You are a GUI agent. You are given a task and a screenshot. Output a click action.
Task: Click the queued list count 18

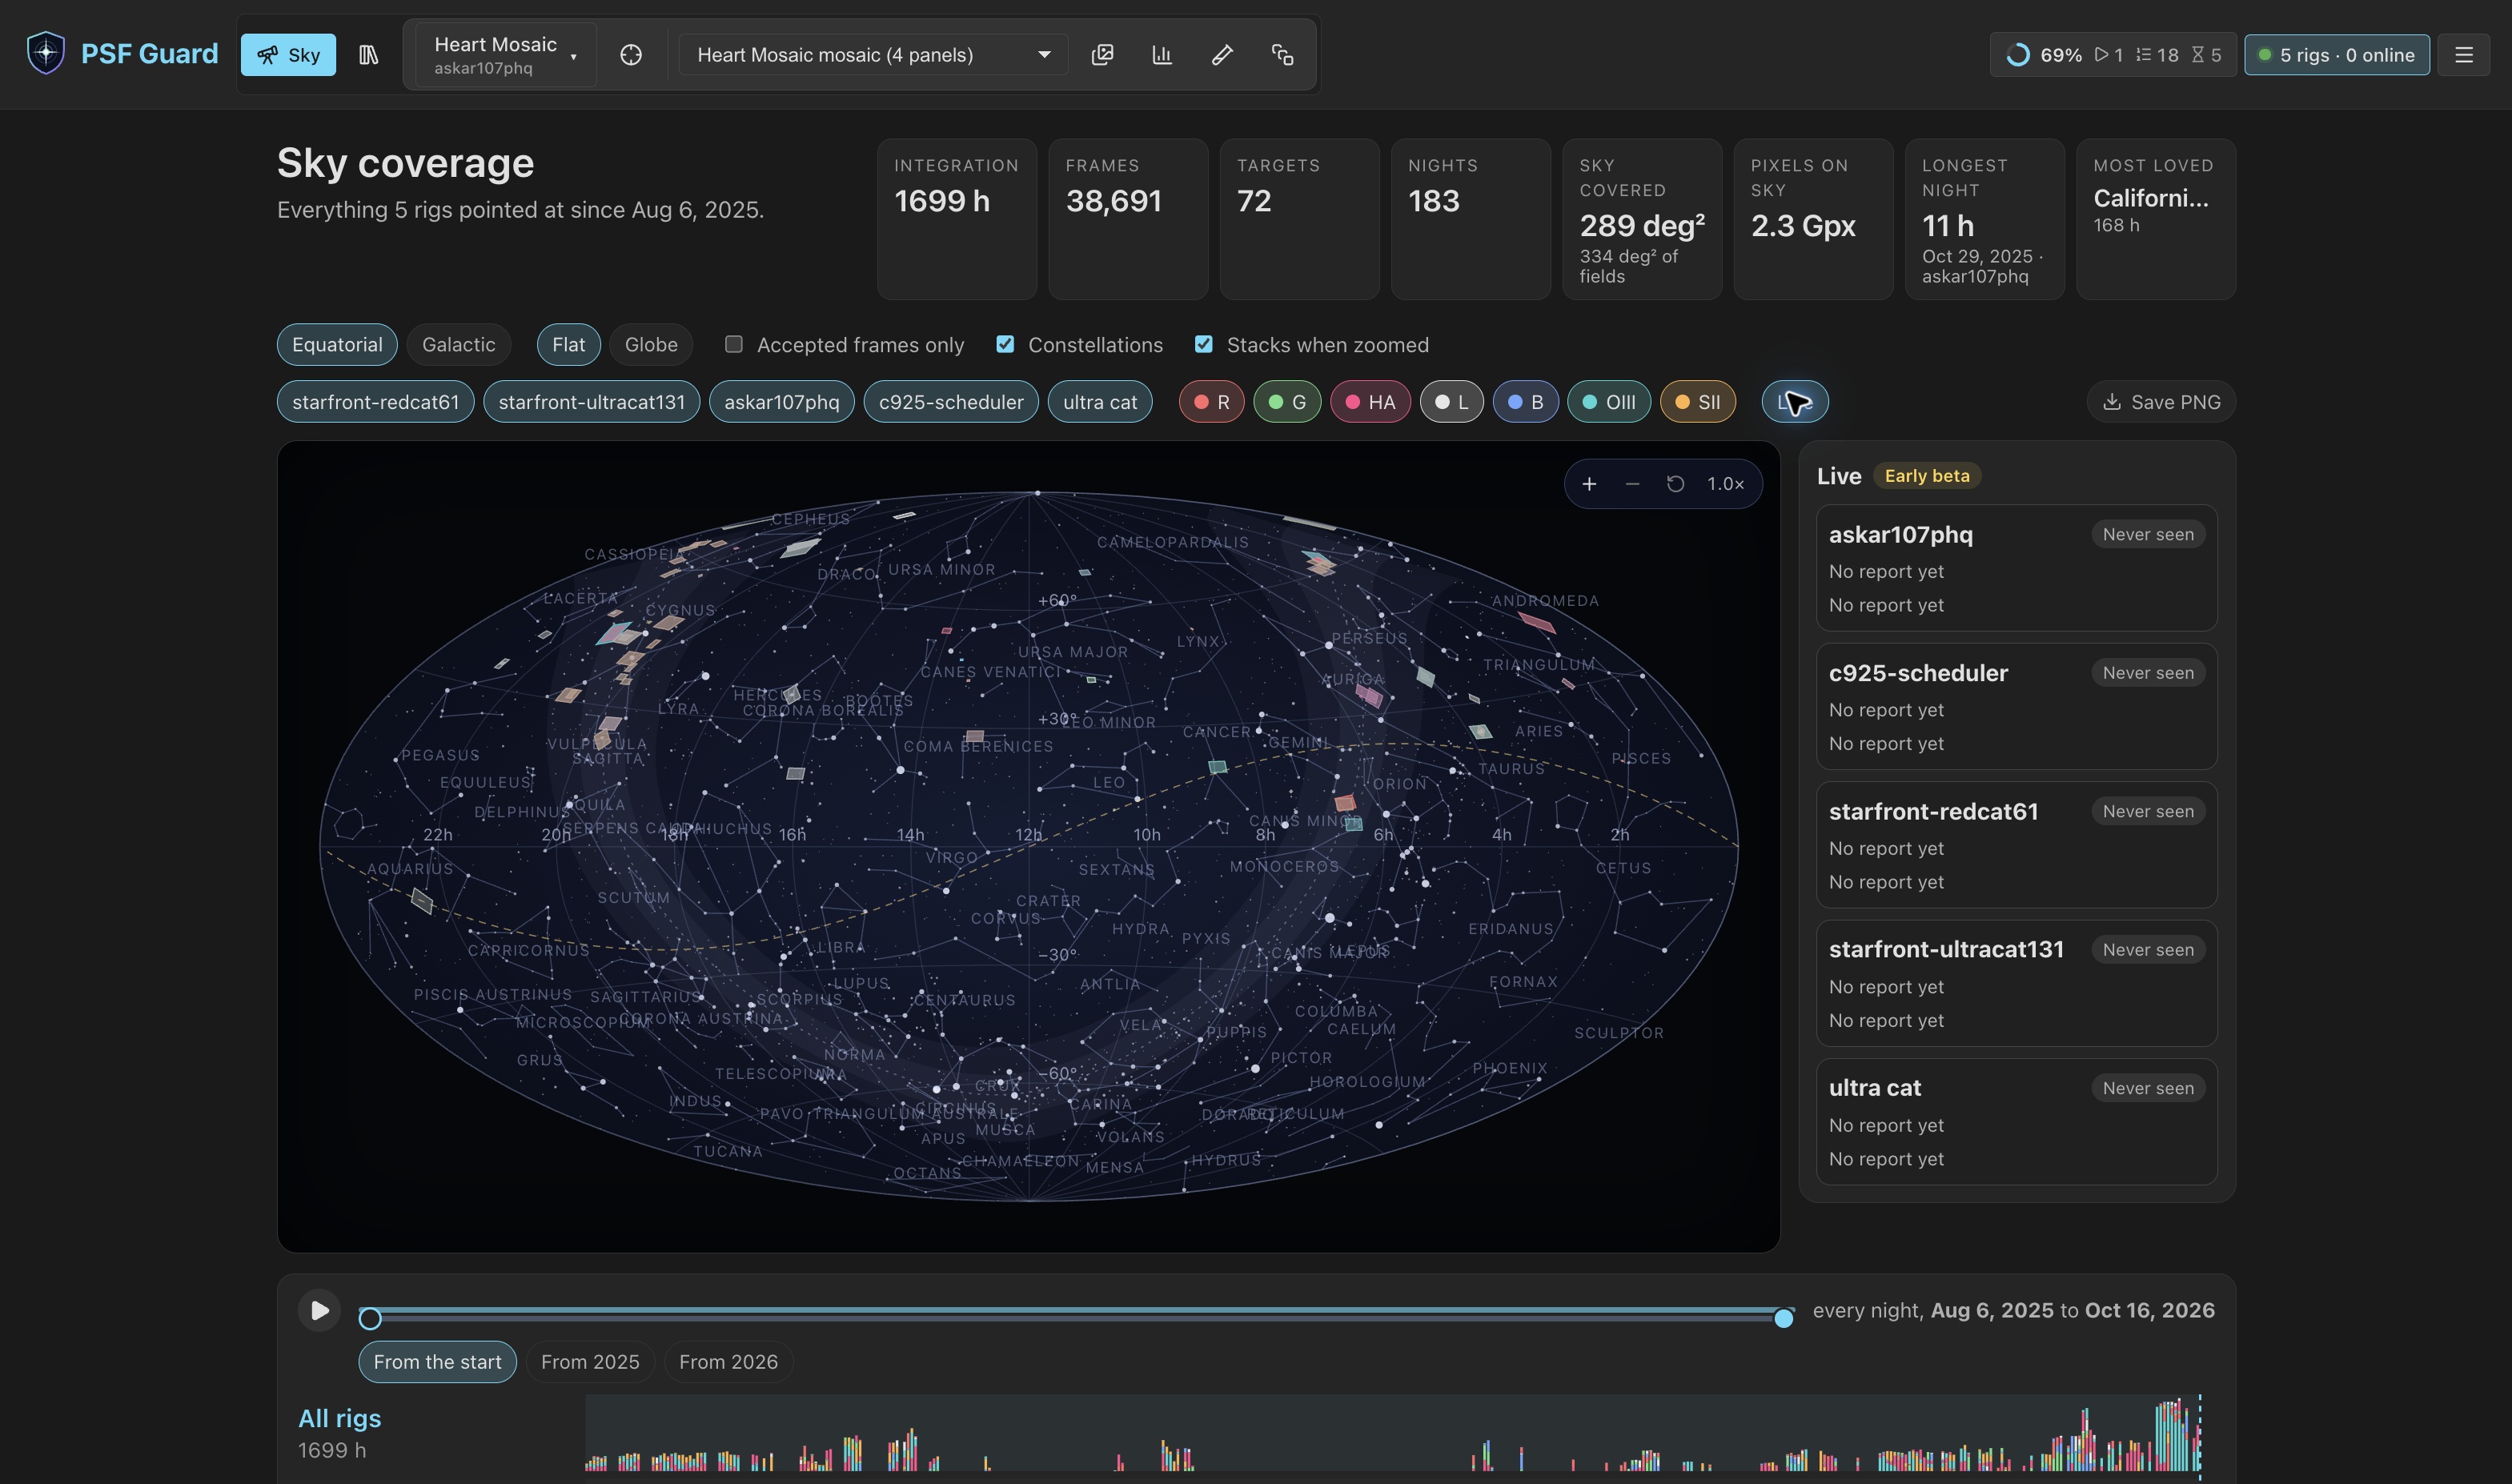[x=2157, y=55]
